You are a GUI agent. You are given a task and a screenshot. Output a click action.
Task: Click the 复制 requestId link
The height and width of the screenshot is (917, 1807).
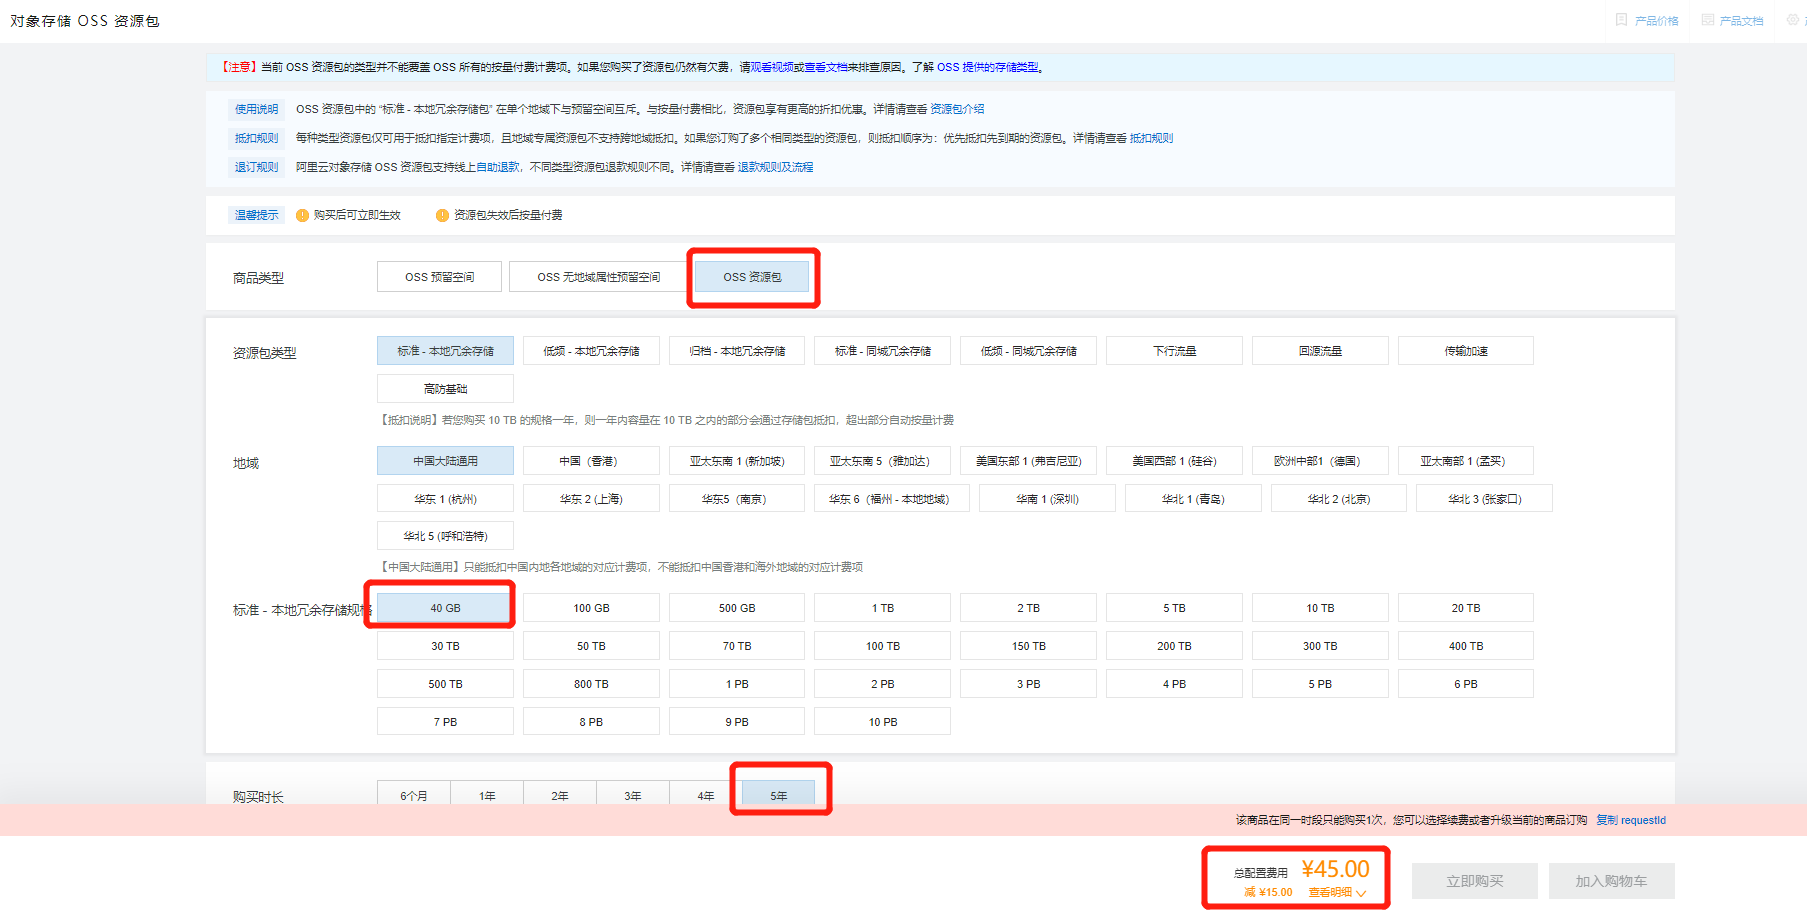point(1630,820)
